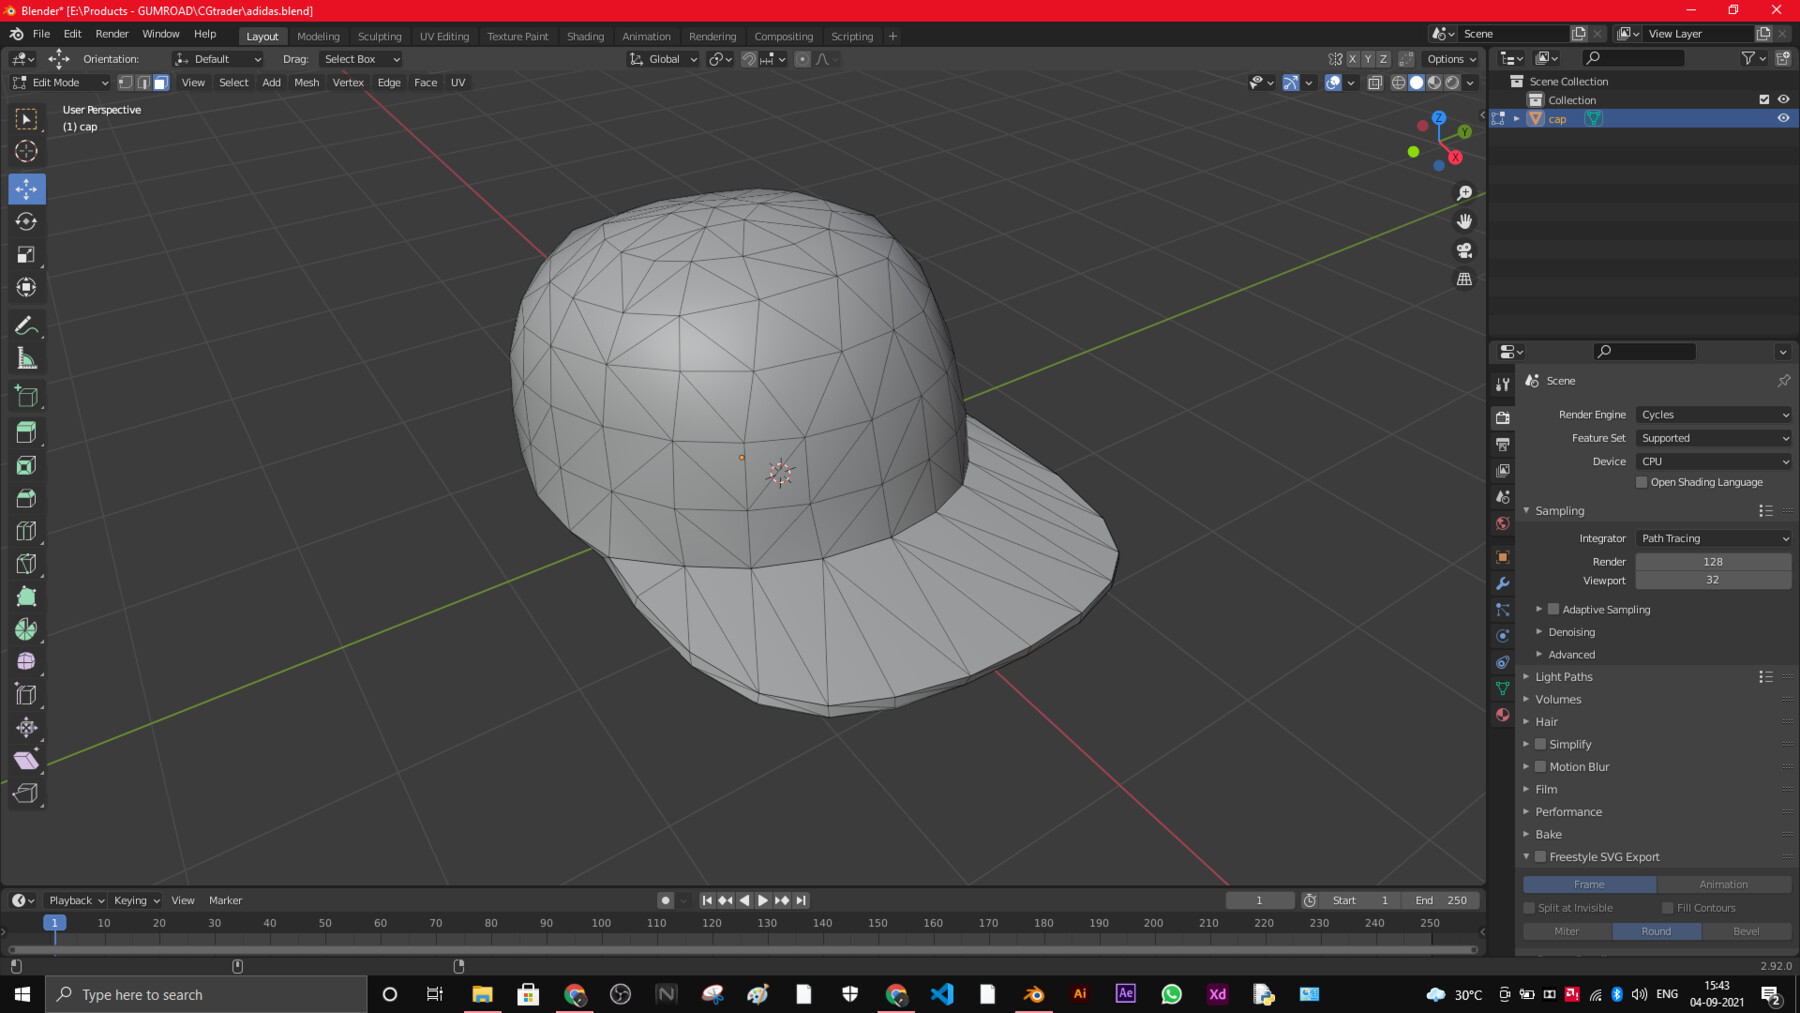
Task: Switch viewport to wireframe shading mode
Action: (x=1398, y=83)
